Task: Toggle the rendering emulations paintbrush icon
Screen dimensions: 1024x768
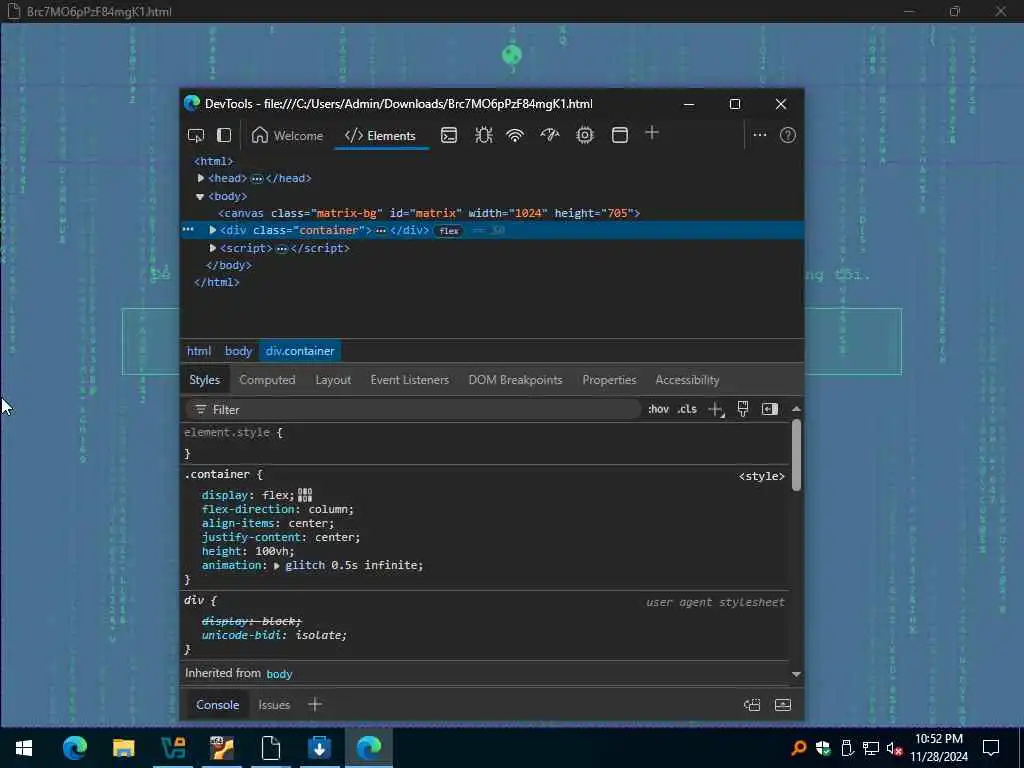Action: (743, 409)
